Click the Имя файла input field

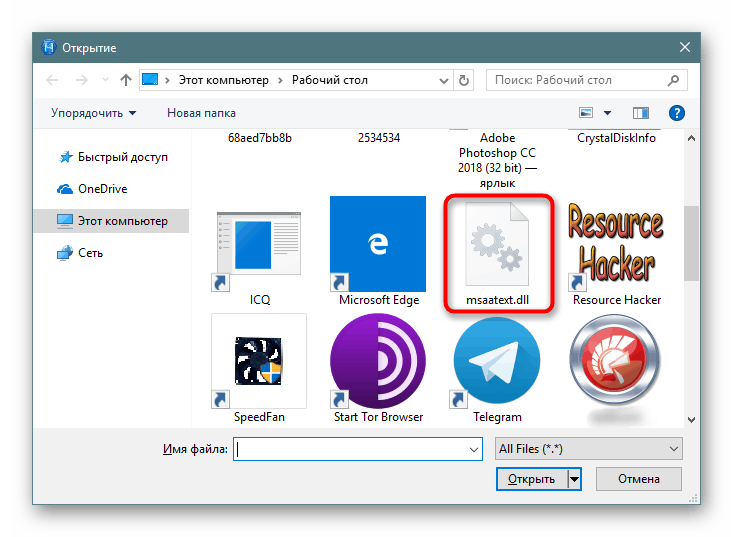[358, 449]
